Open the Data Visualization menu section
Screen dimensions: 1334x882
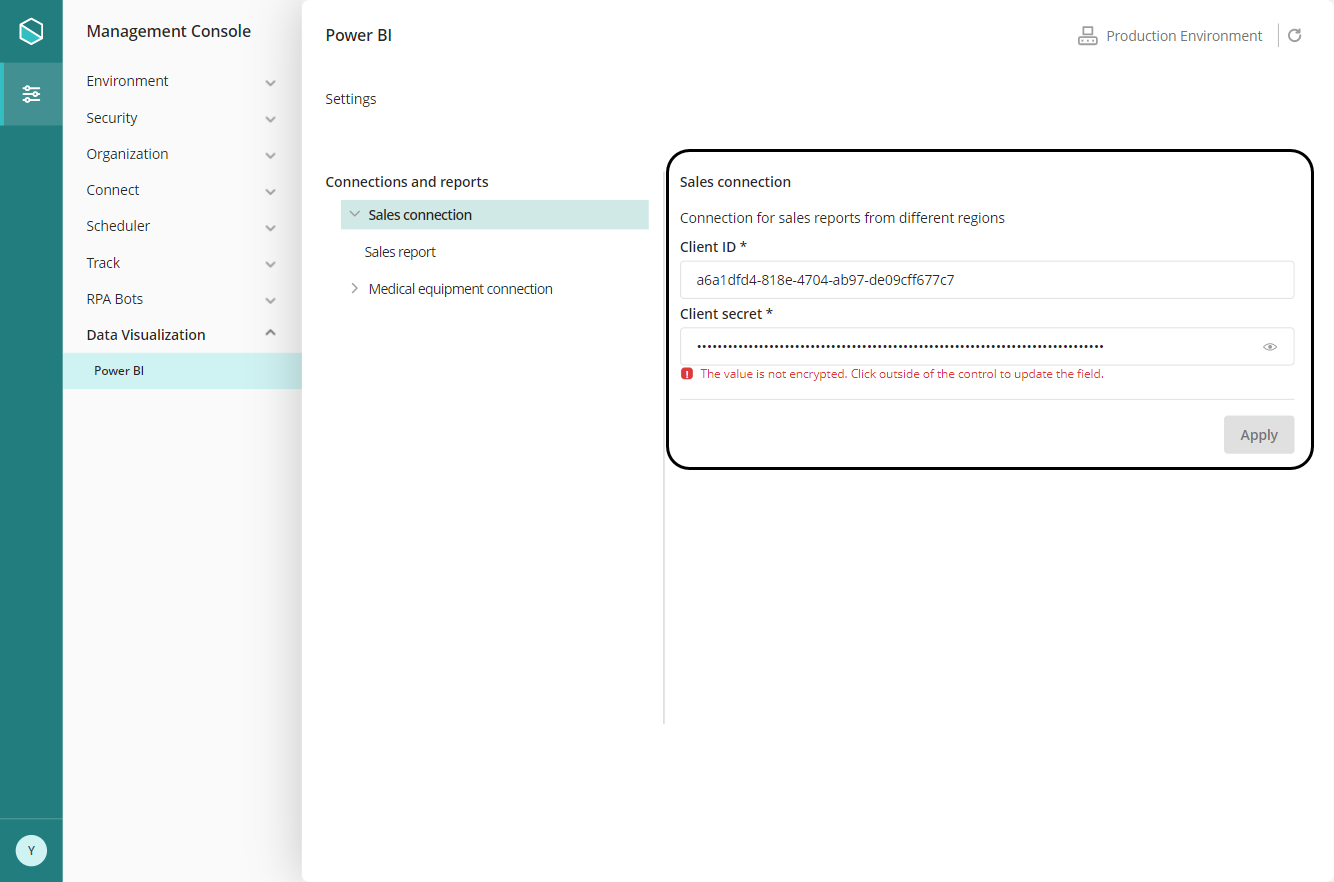182,335
